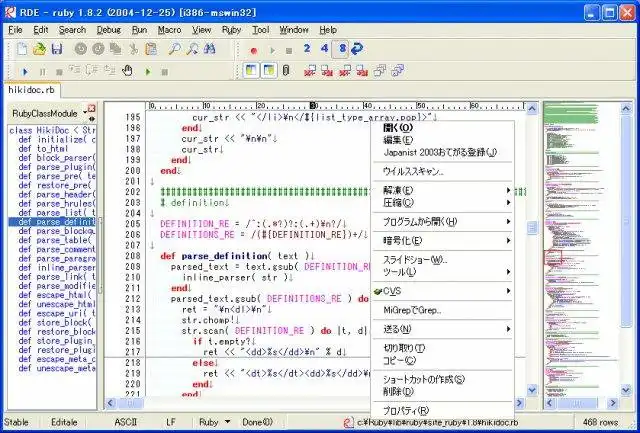Expand the 暗号化(E) submenu
The height and width of the screenshot is (433, 640).
point(442,241)
